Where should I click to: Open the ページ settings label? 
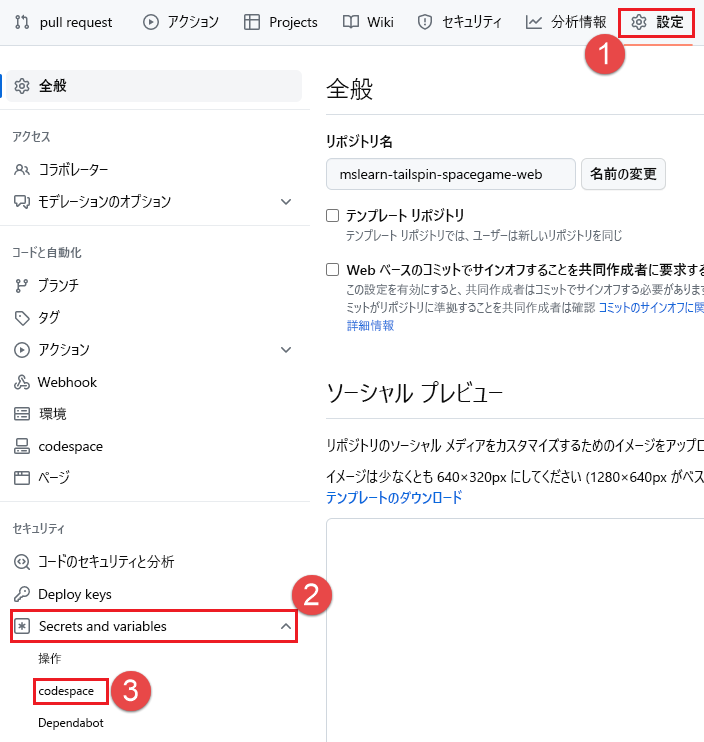tap(54, 477)
